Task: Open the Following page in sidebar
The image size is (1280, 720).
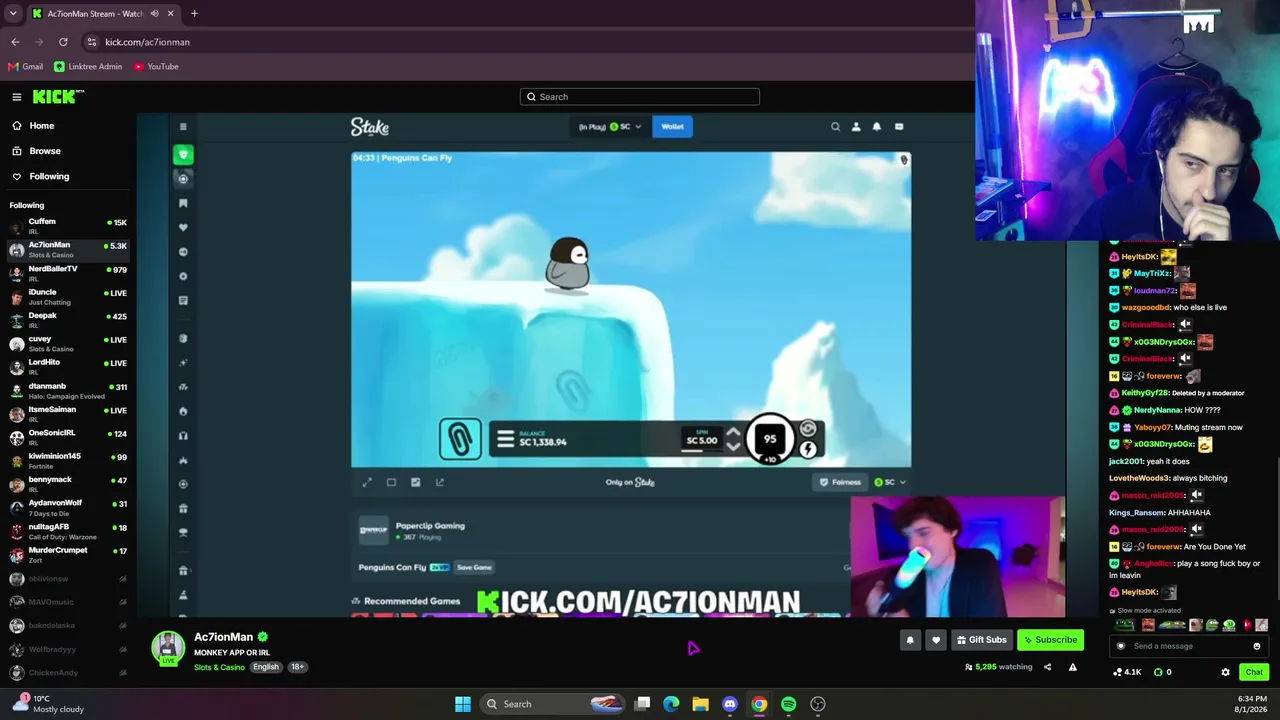Action: (x=49, y=176)
